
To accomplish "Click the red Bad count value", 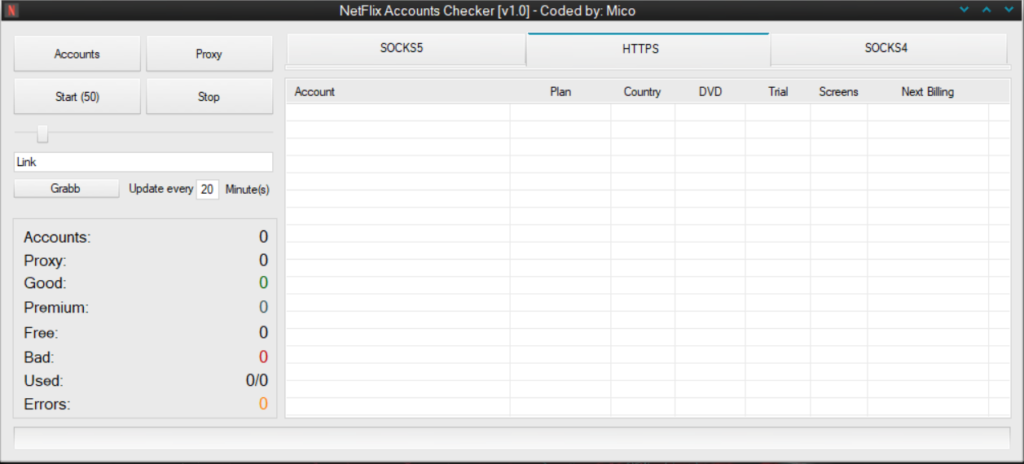I will point(263,357).
